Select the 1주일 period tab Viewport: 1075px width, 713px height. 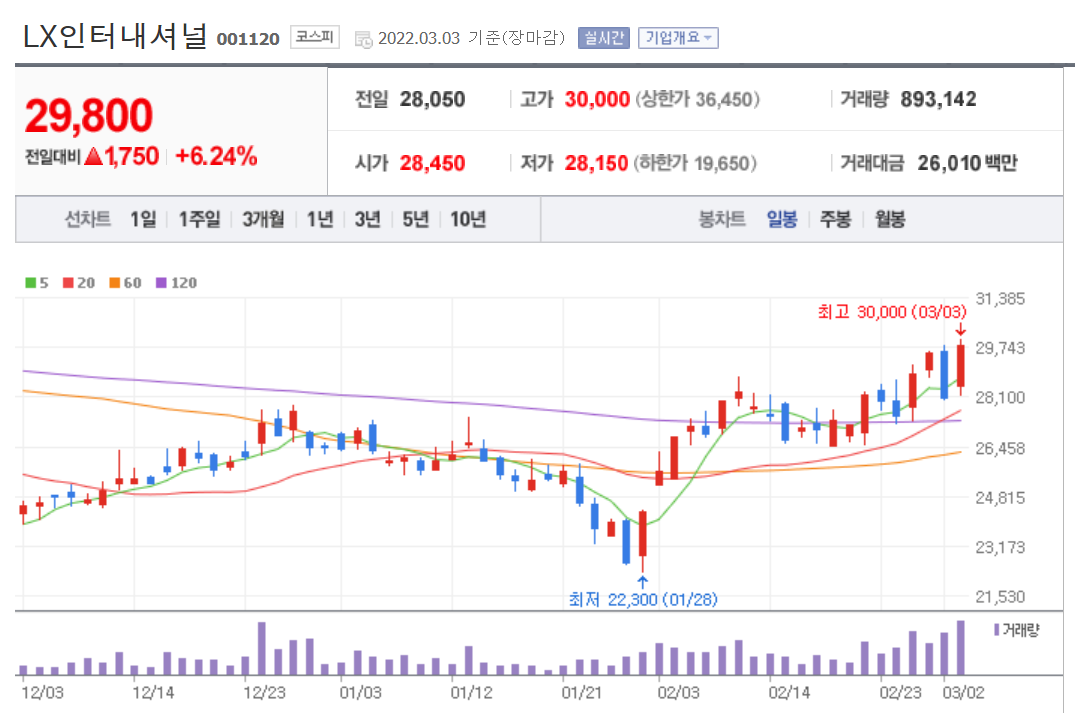[x=199, y=220]
